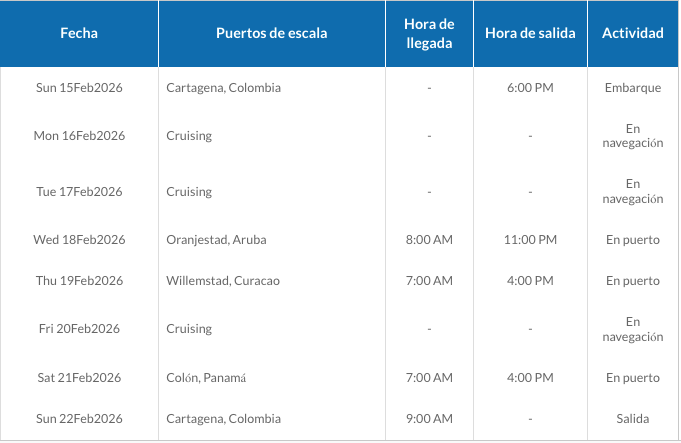681x443 pixels.
Task: Click the Fecha column header
Action: tap(79, 33)
